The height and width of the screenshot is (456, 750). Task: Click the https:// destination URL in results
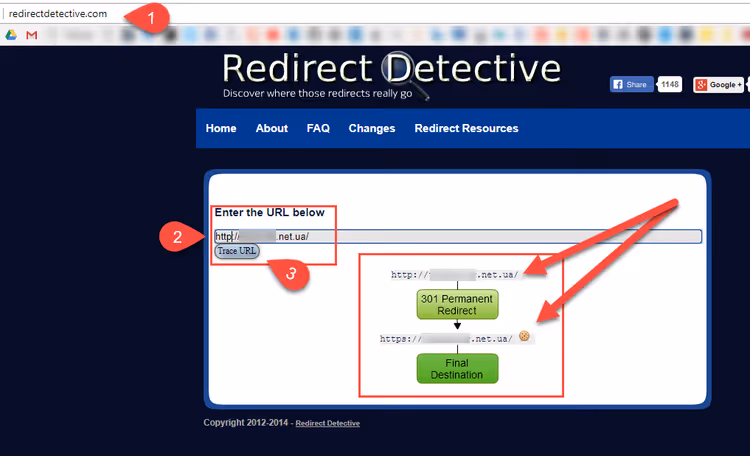pyautogui.click(x=446, y=339)
